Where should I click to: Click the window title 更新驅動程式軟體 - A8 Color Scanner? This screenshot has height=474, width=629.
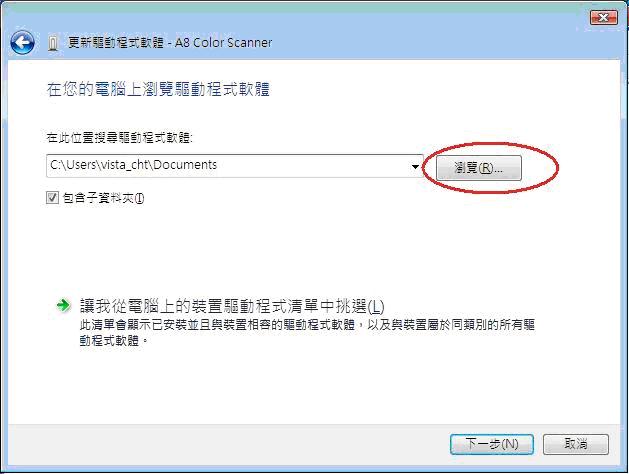(x=170, y=43)
